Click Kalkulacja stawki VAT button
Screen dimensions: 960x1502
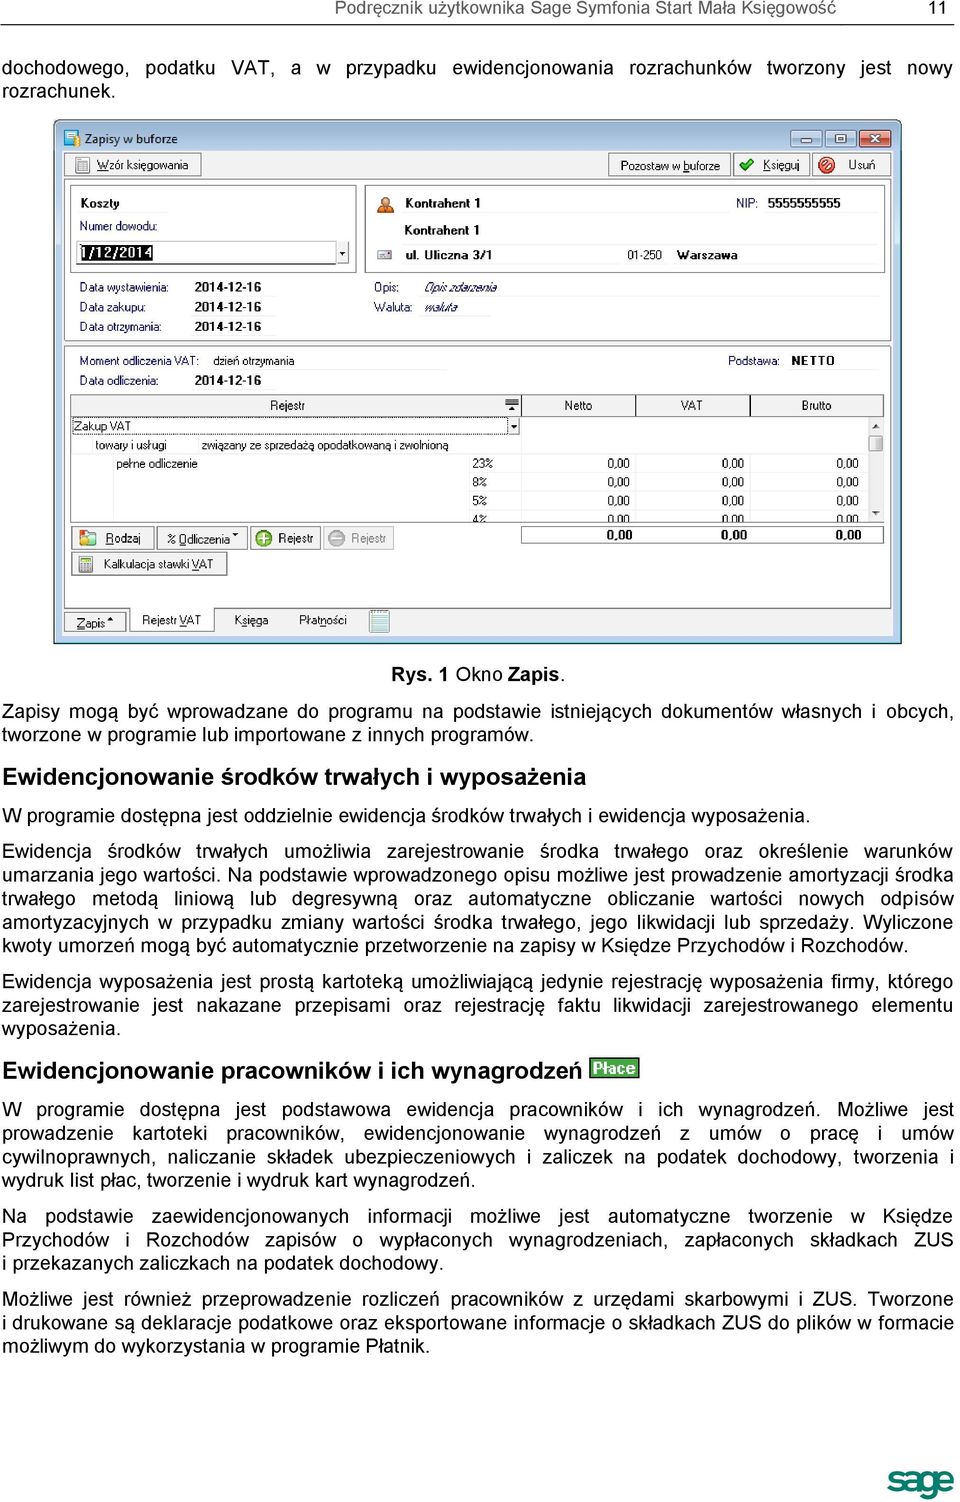point(149,564)
